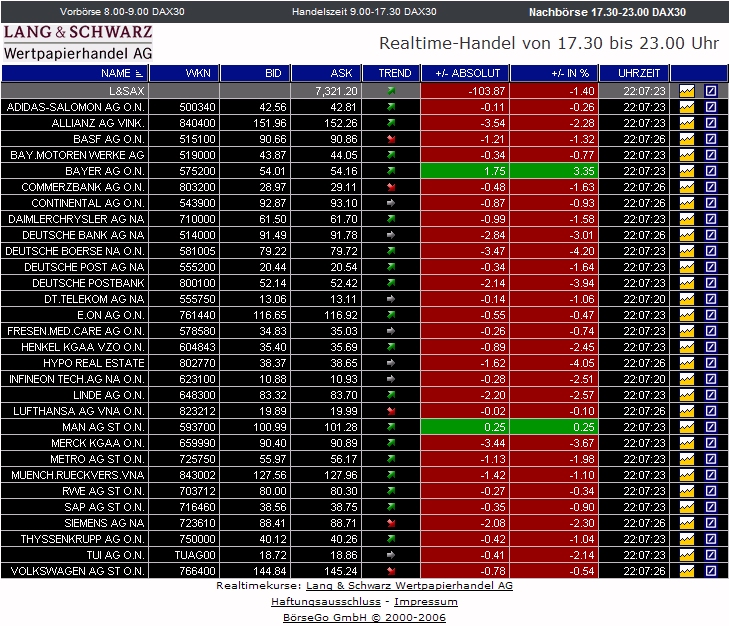729x626 pixels.
Task: Click bid value 144.84 for Volkswagen
Action: coord(255,571)
